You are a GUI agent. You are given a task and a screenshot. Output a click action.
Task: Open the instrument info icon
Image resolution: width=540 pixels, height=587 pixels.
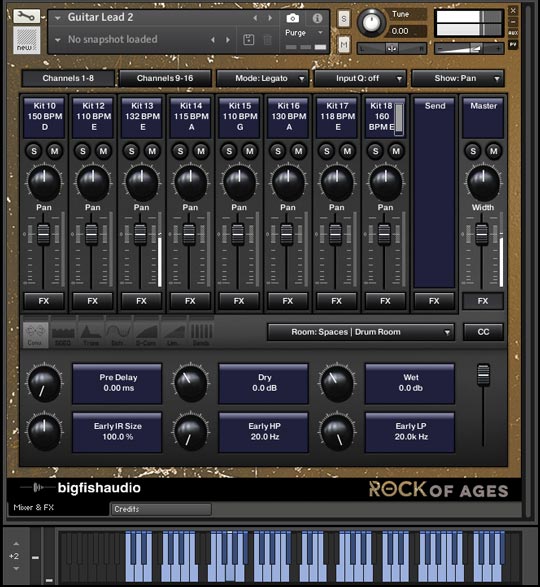tap(317, 18)
